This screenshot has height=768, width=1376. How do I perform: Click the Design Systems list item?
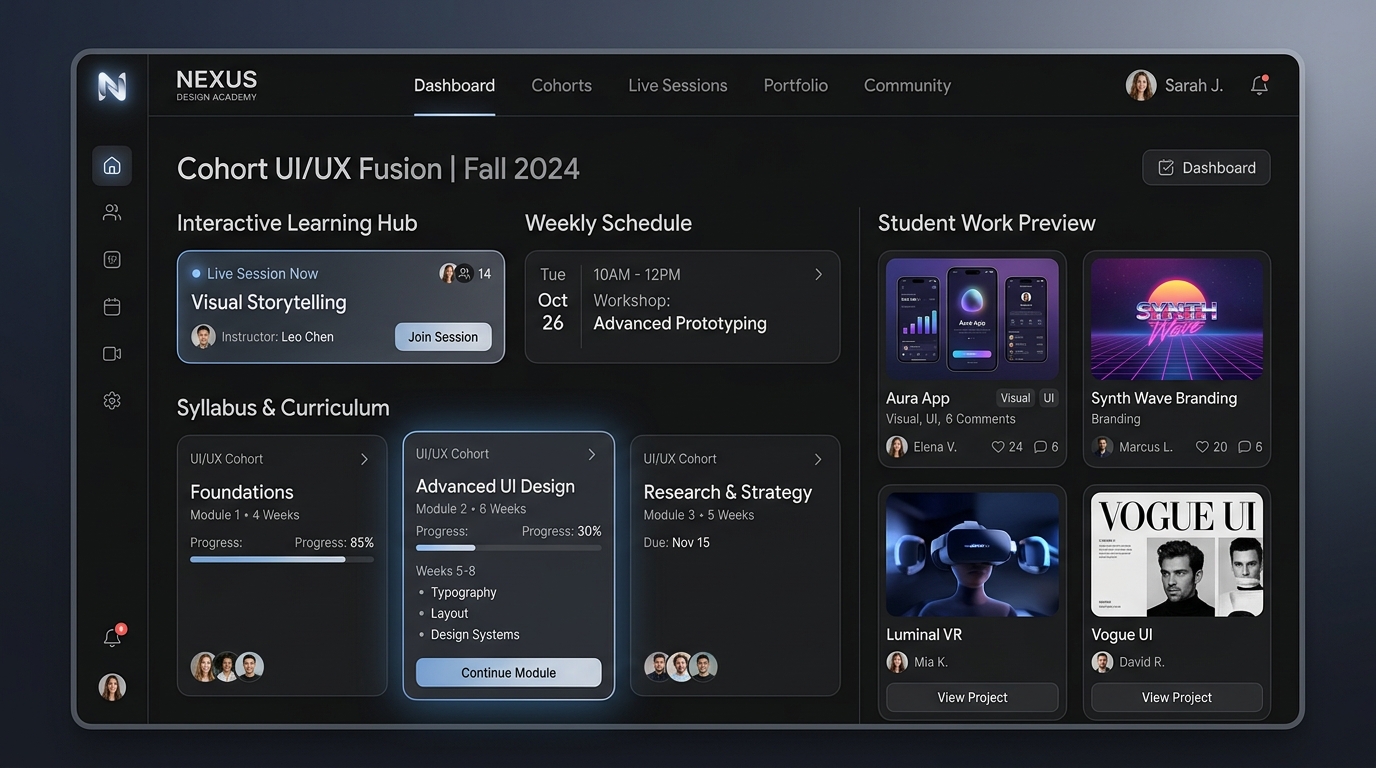475,634
